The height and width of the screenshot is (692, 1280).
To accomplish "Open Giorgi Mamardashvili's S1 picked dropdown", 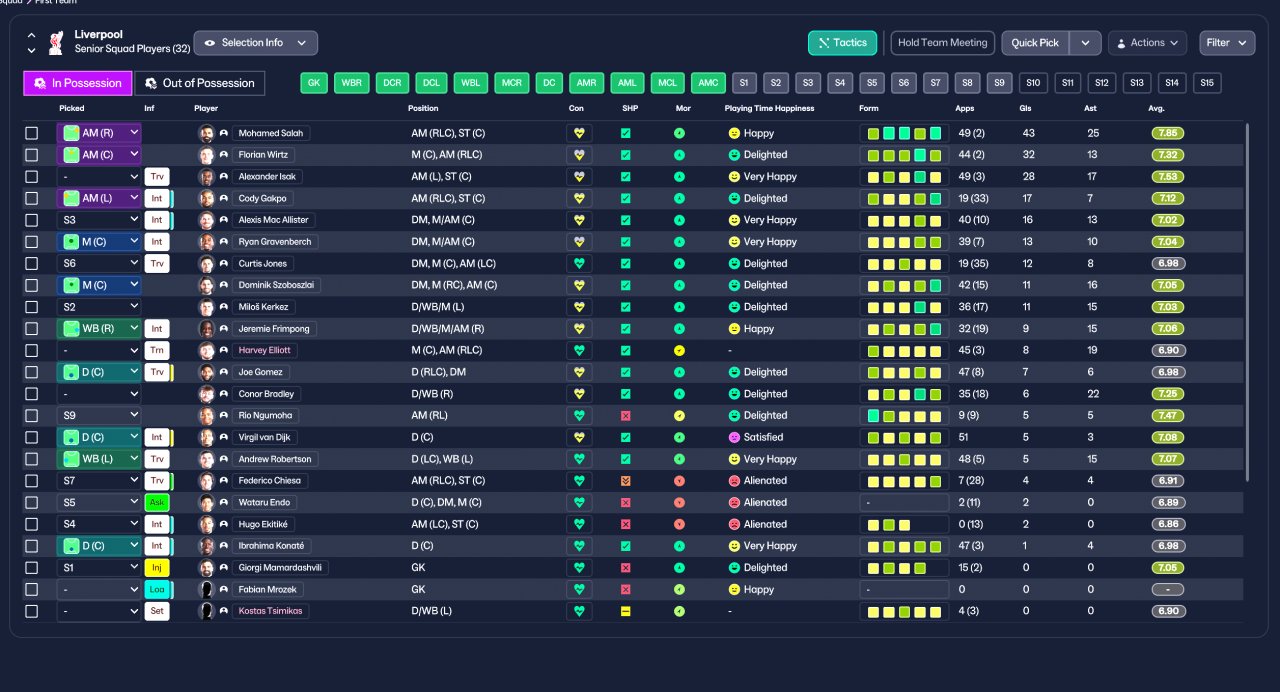I will coord(99,568).
